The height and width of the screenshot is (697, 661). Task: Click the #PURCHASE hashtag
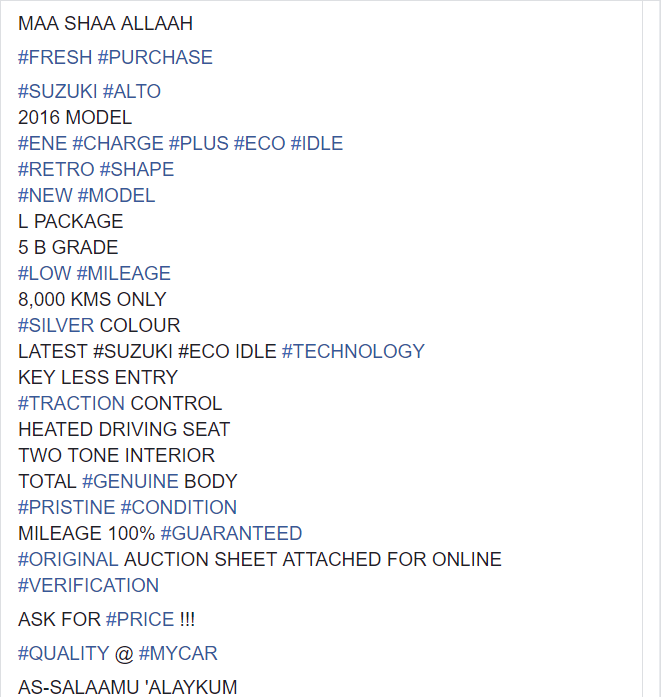(x=155, y=57)
